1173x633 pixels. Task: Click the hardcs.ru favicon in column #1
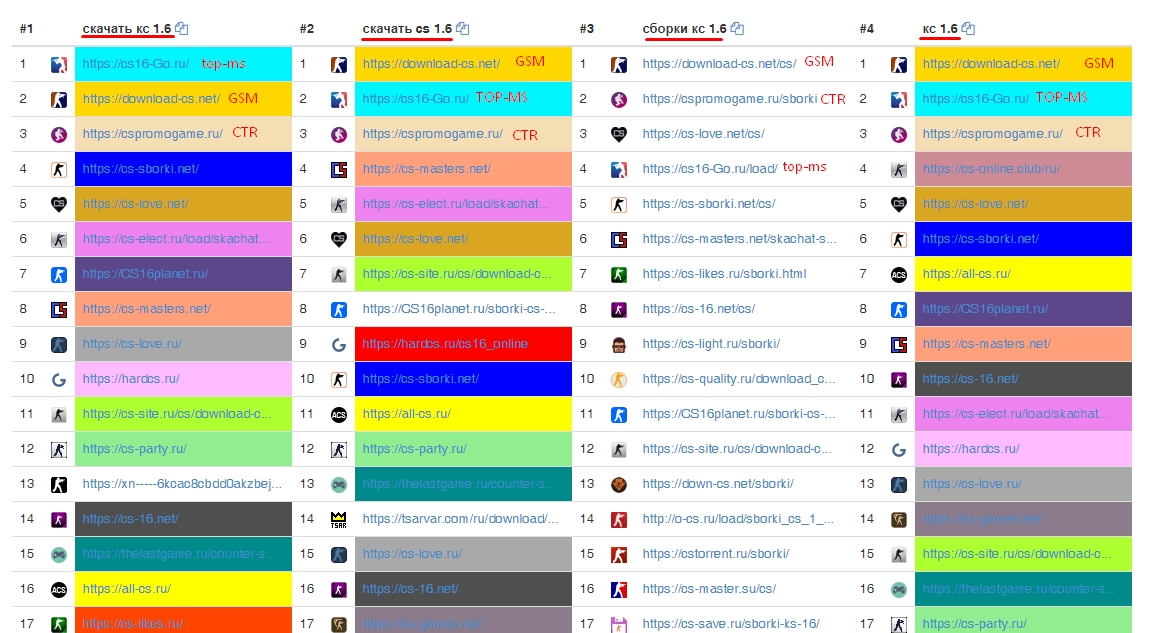point(59,380)
